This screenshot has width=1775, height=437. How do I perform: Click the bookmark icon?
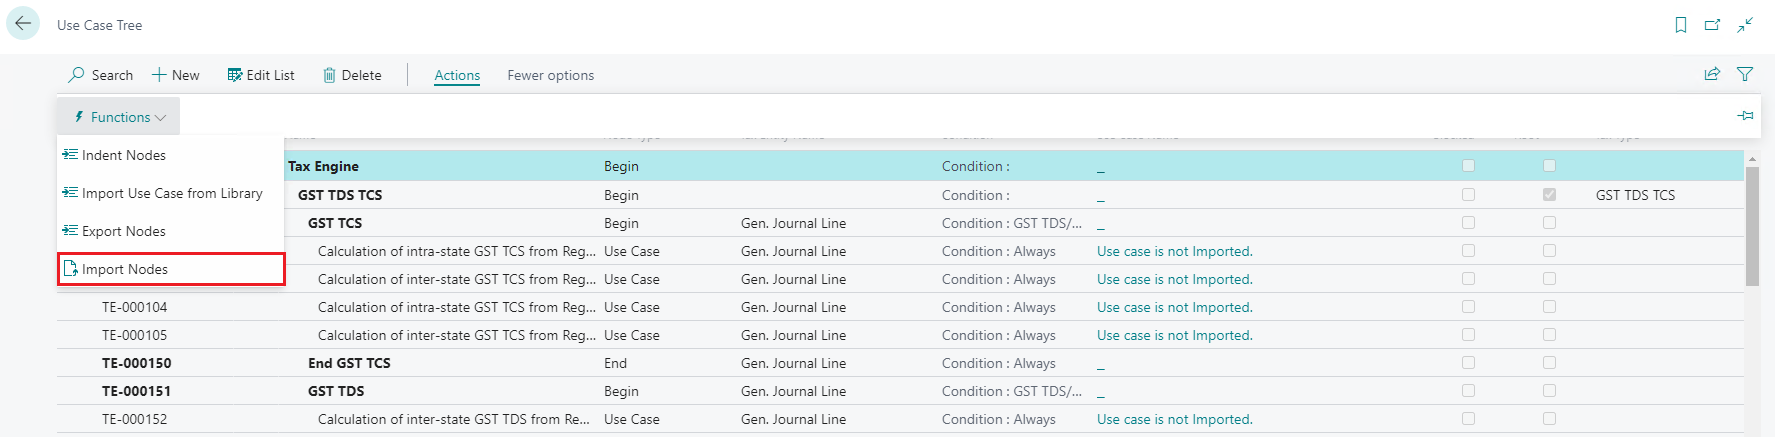[1681, 25]
